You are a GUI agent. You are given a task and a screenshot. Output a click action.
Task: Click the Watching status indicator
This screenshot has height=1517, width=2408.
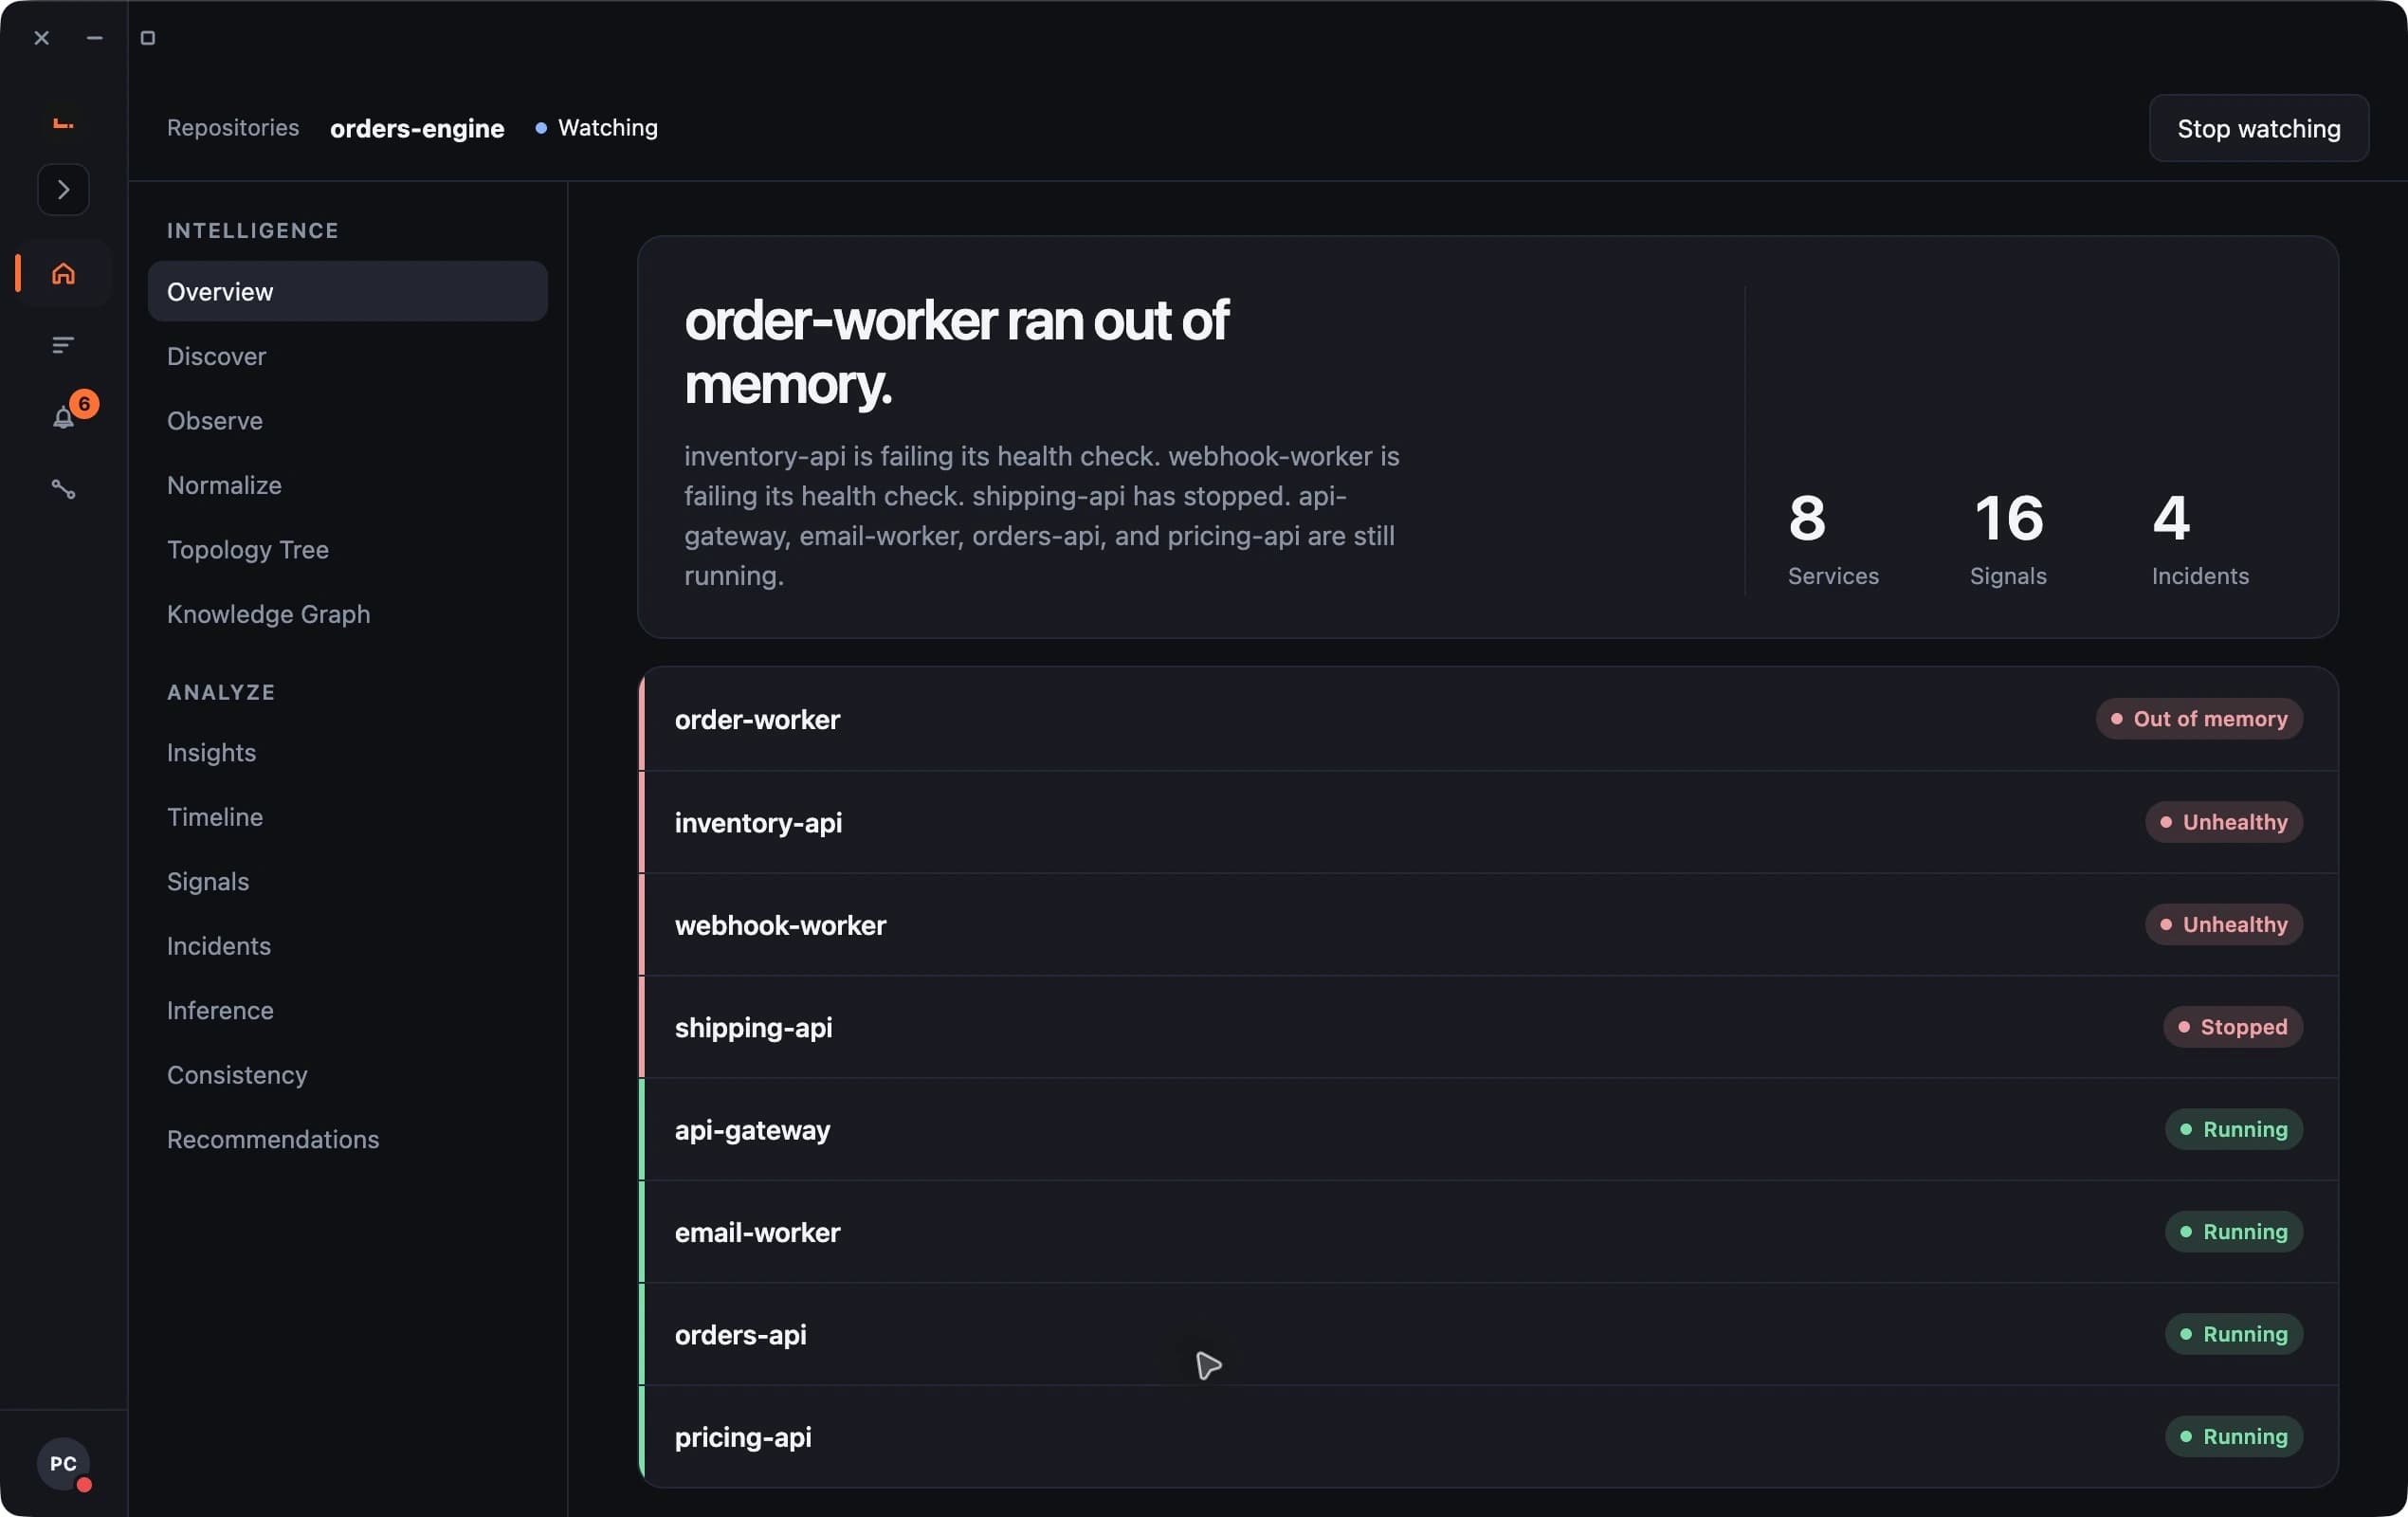pyautogui.click(x=597, y=128)
